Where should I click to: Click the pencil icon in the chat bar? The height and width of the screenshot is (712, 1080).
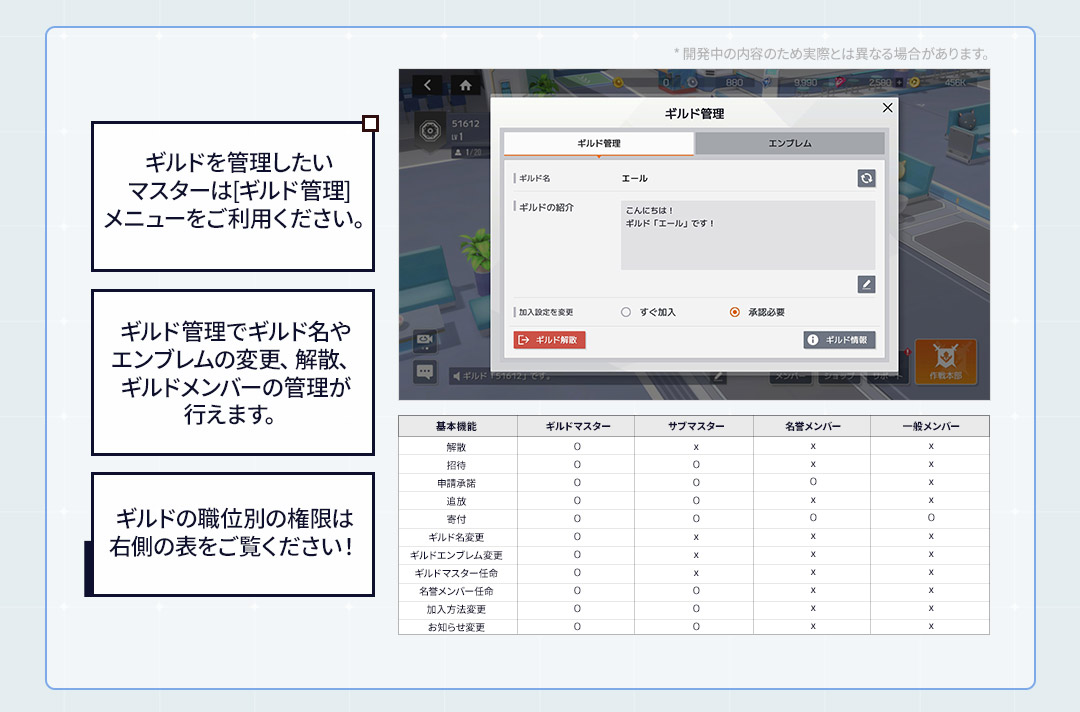[718, 376]
